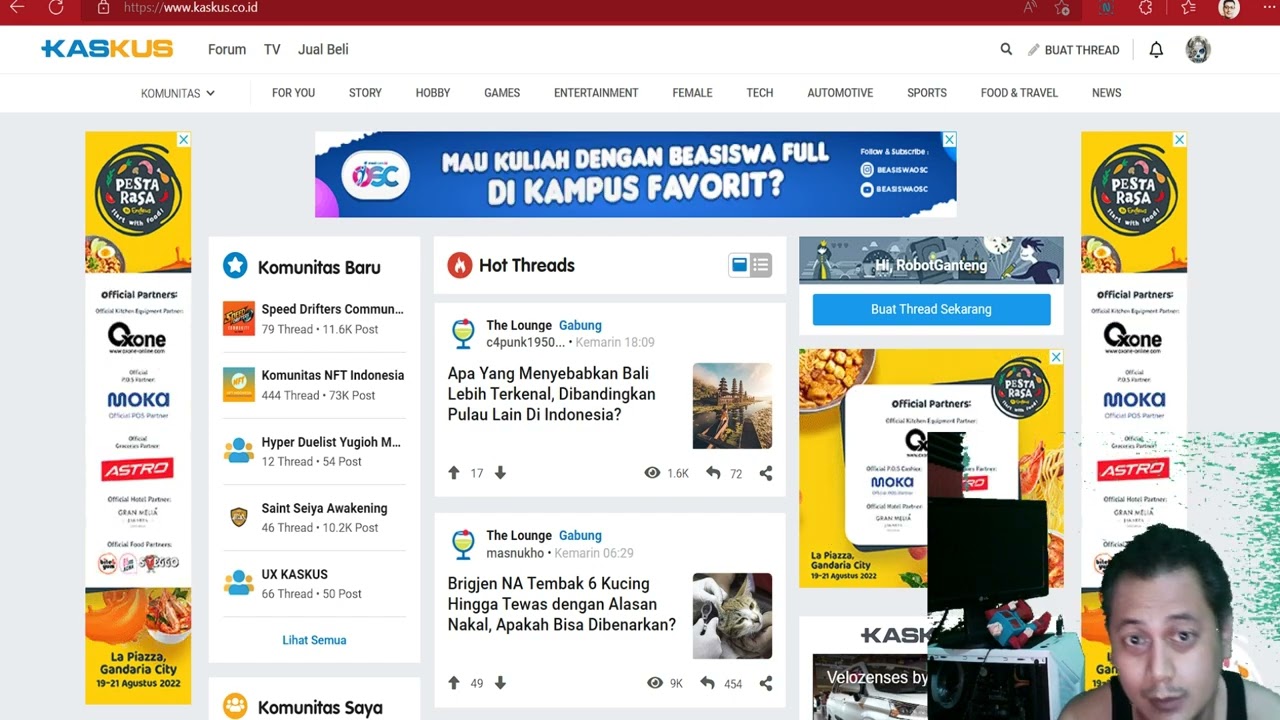Select the SPORTS category
Image resolution: width=1280 pixels, height=720 pixels.
[x=927, y=93]
